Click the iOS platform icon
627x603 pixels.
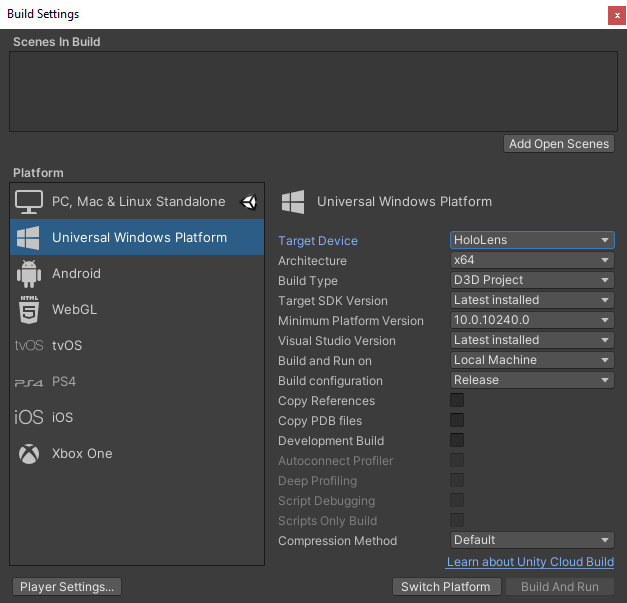tap(29, 417)
